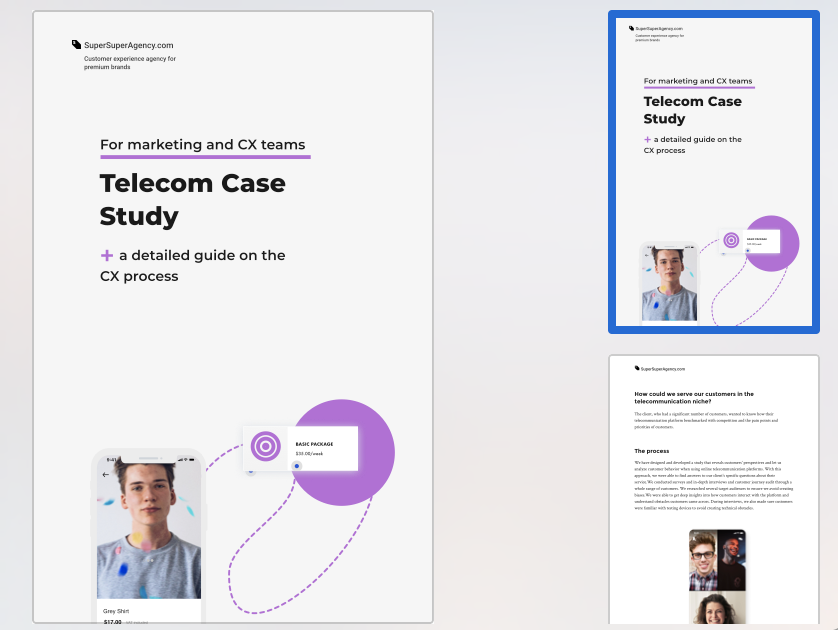Screen dimensions: 838x630
Task: Select the blue dot under Basic Package price
Action: [297, 466]
